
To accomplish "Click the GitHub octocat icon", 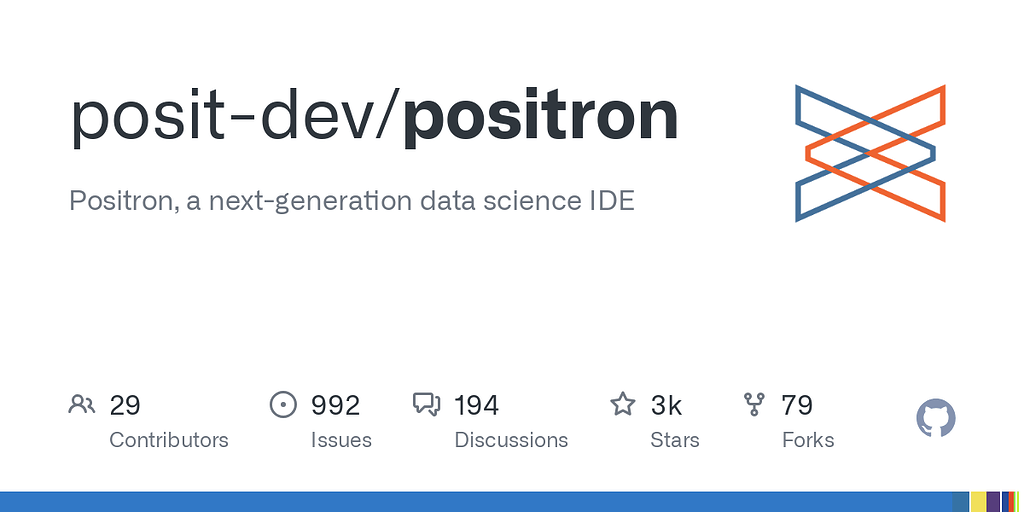I will tap(936, 418).
